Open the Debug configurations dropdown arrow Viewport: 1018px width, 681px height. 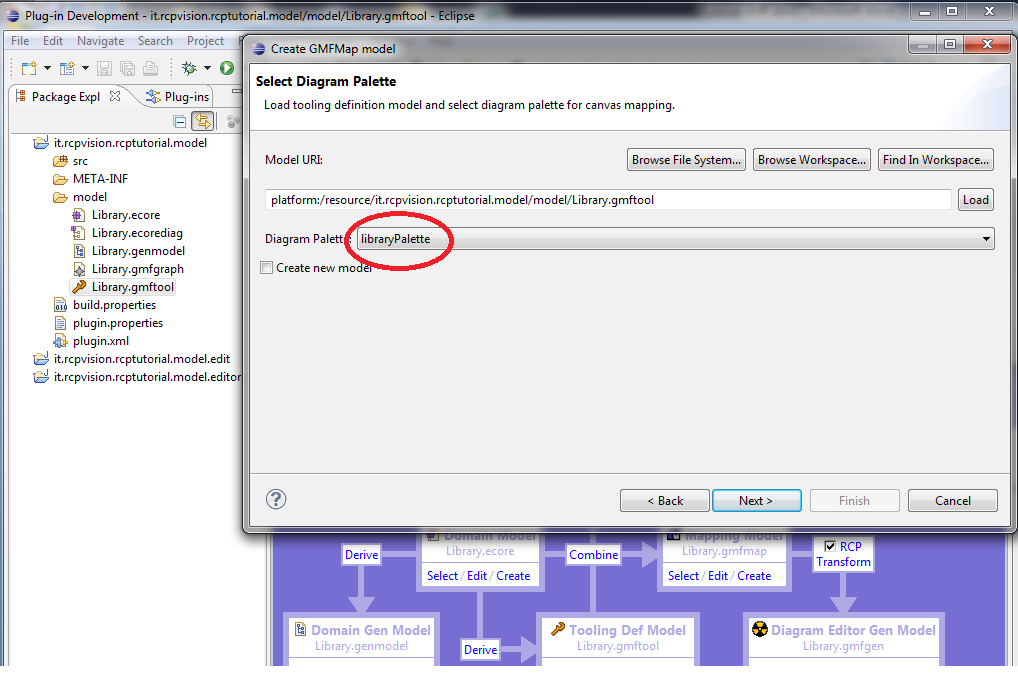coord(207,68)
